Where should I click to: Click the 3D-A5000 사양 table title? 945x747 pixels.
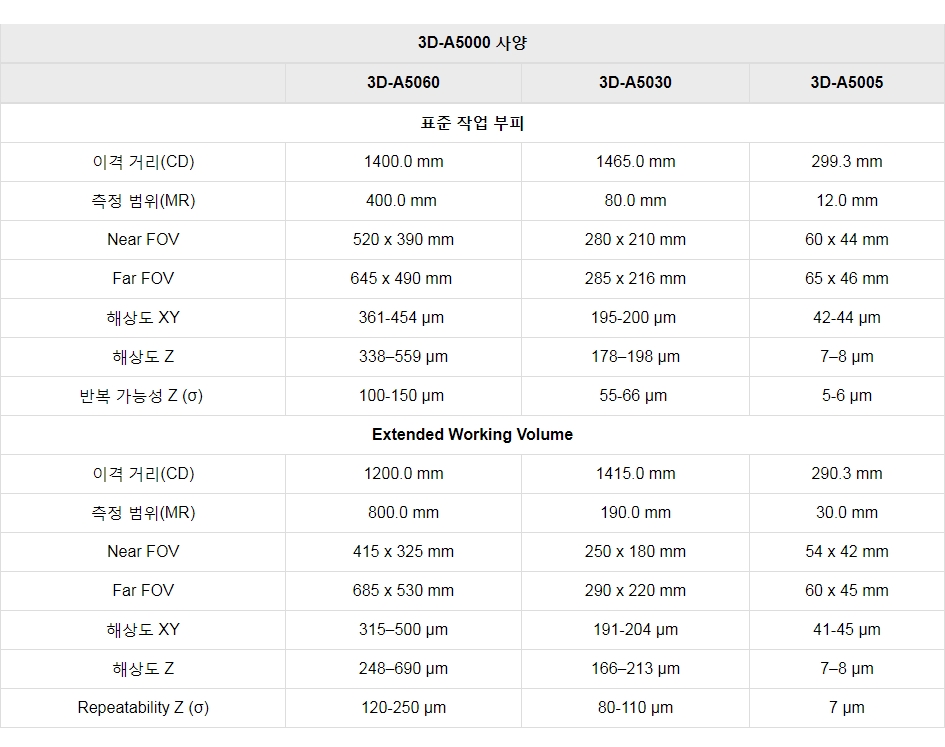tap(472, 43)
